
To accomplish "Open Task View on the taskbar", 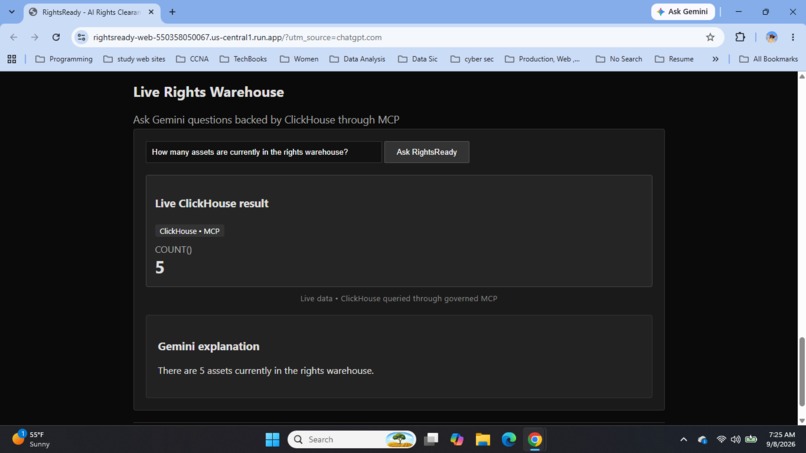I will point(431,440).
